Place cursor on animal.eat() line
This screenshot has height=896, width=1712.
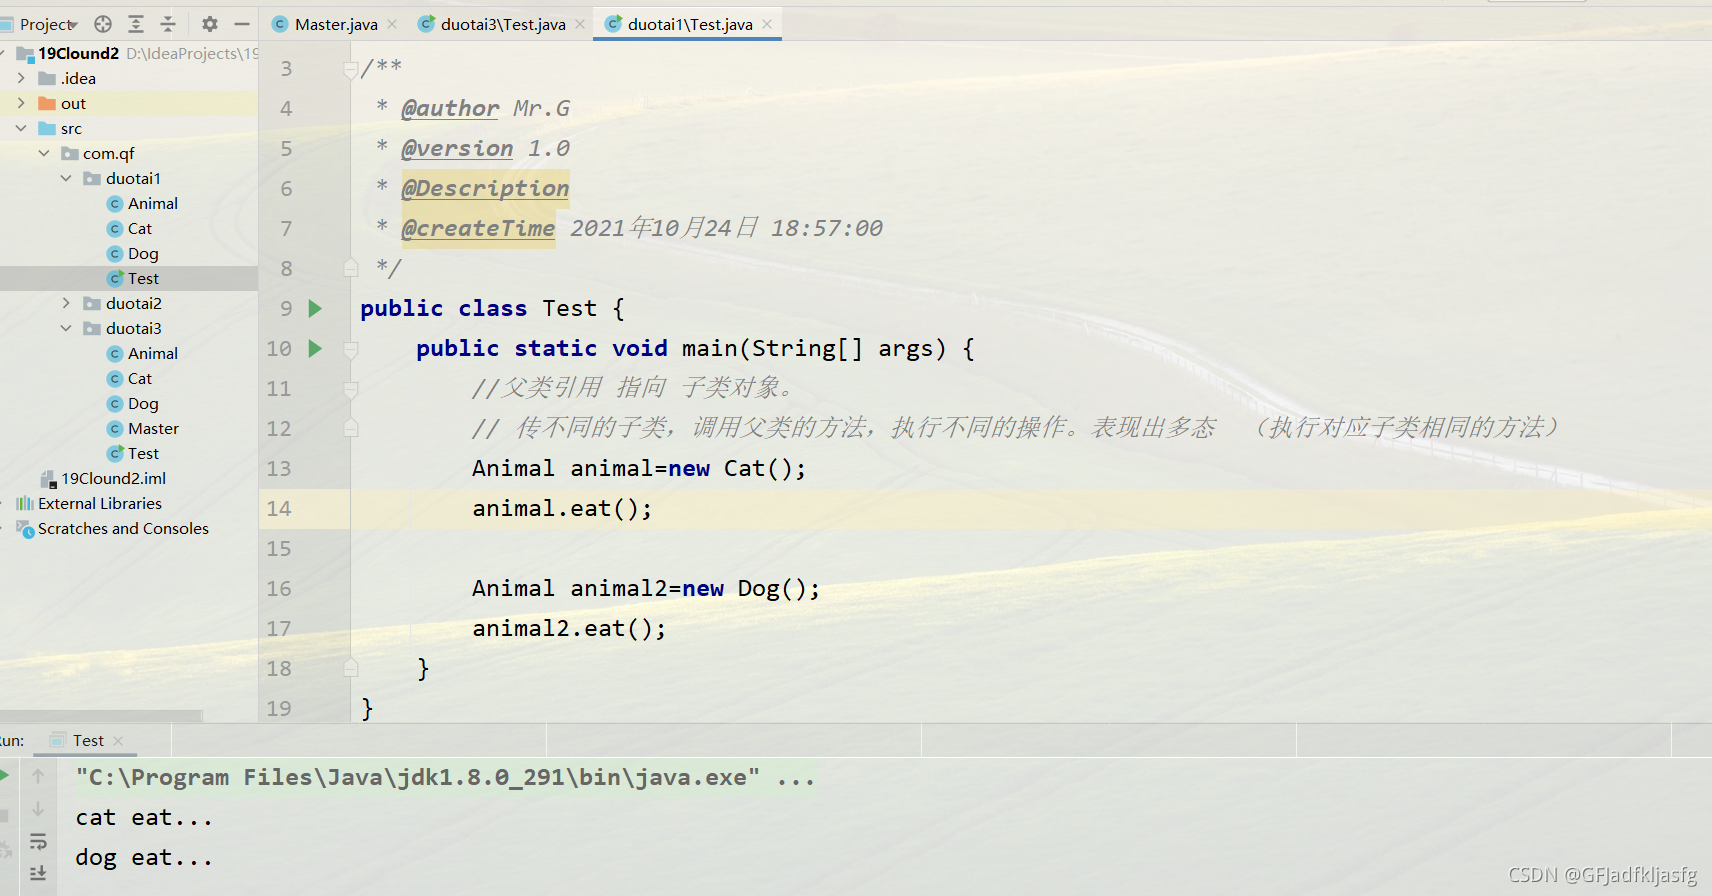coord(562,508)
